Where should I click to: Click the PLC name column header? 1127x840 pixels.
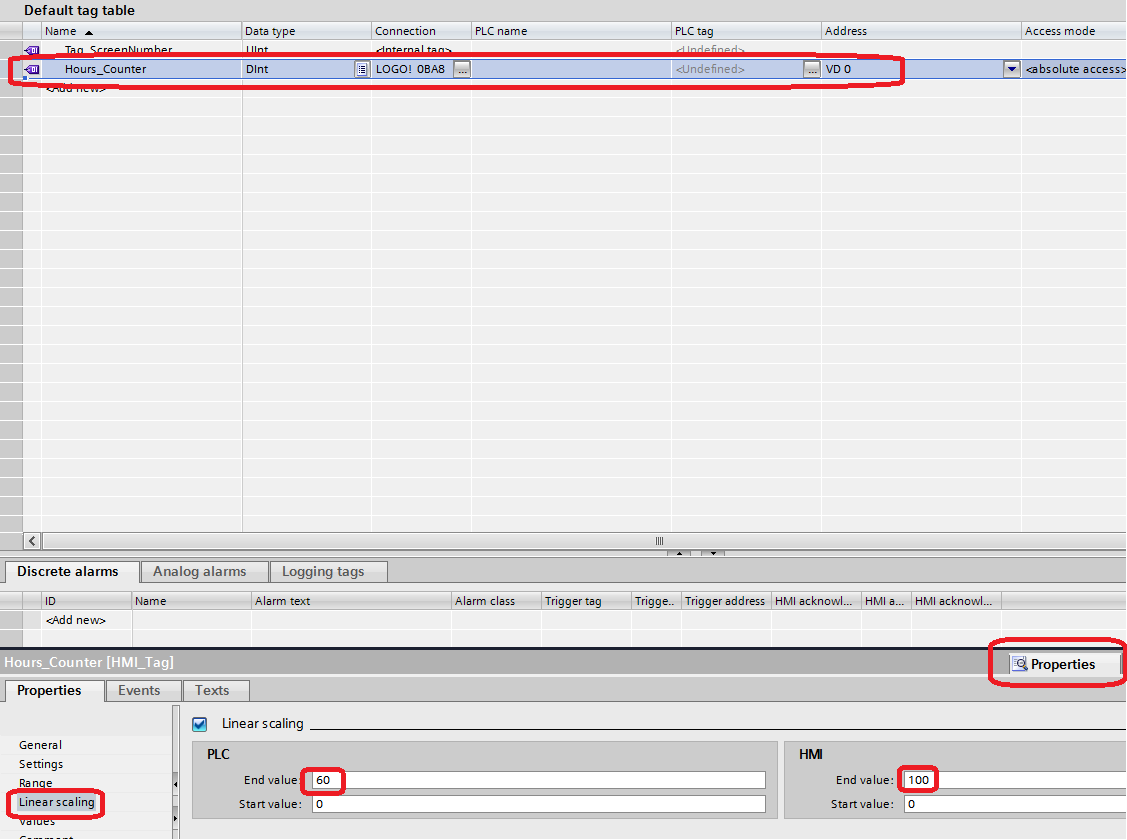571,31
